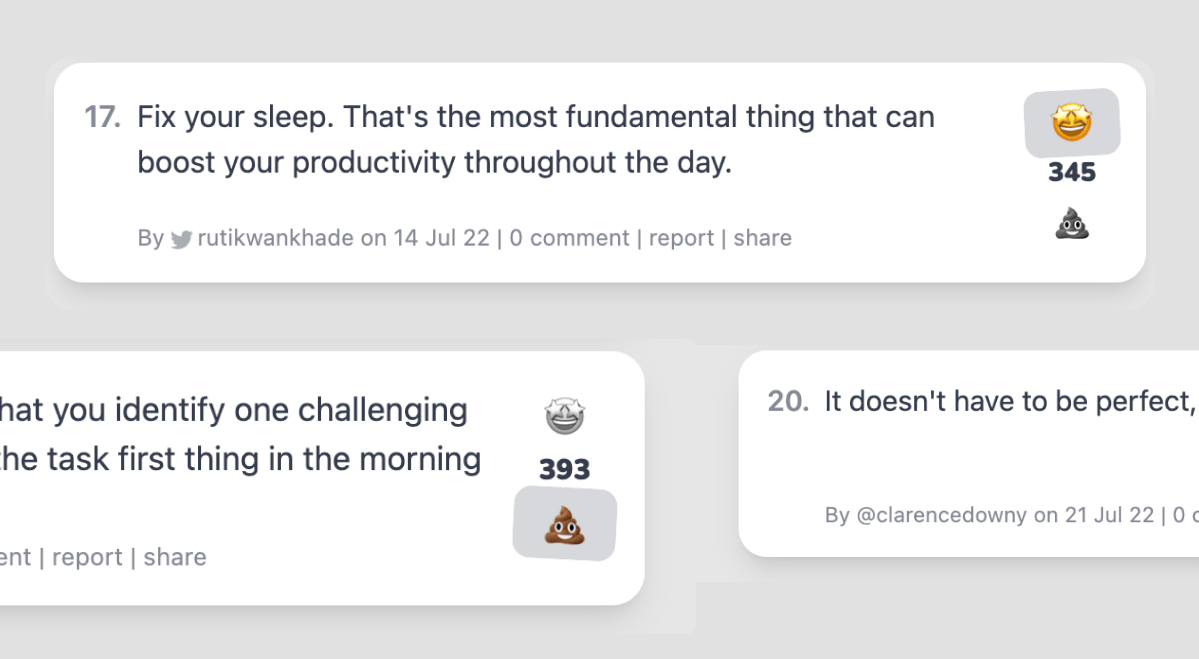Click the 393 vote count
The width and height of the screenshot is (1199, 659).
(x=564, y=469)
